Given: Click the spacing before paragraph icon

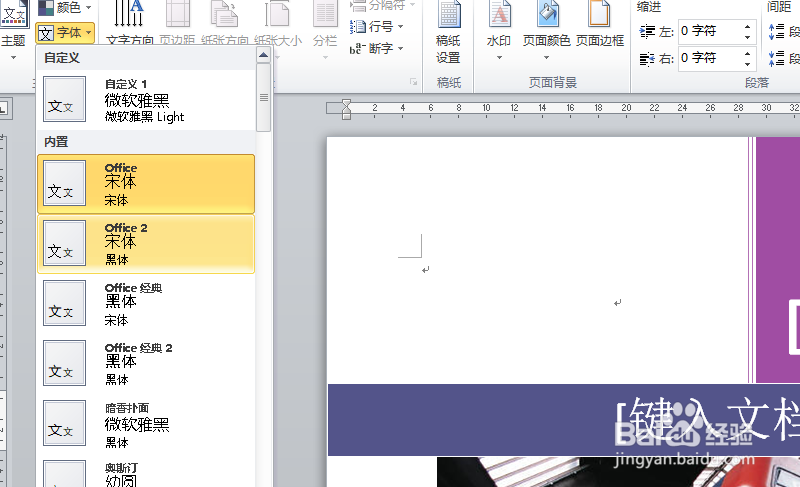Looking at the screenshot, I should pos(777,32).
